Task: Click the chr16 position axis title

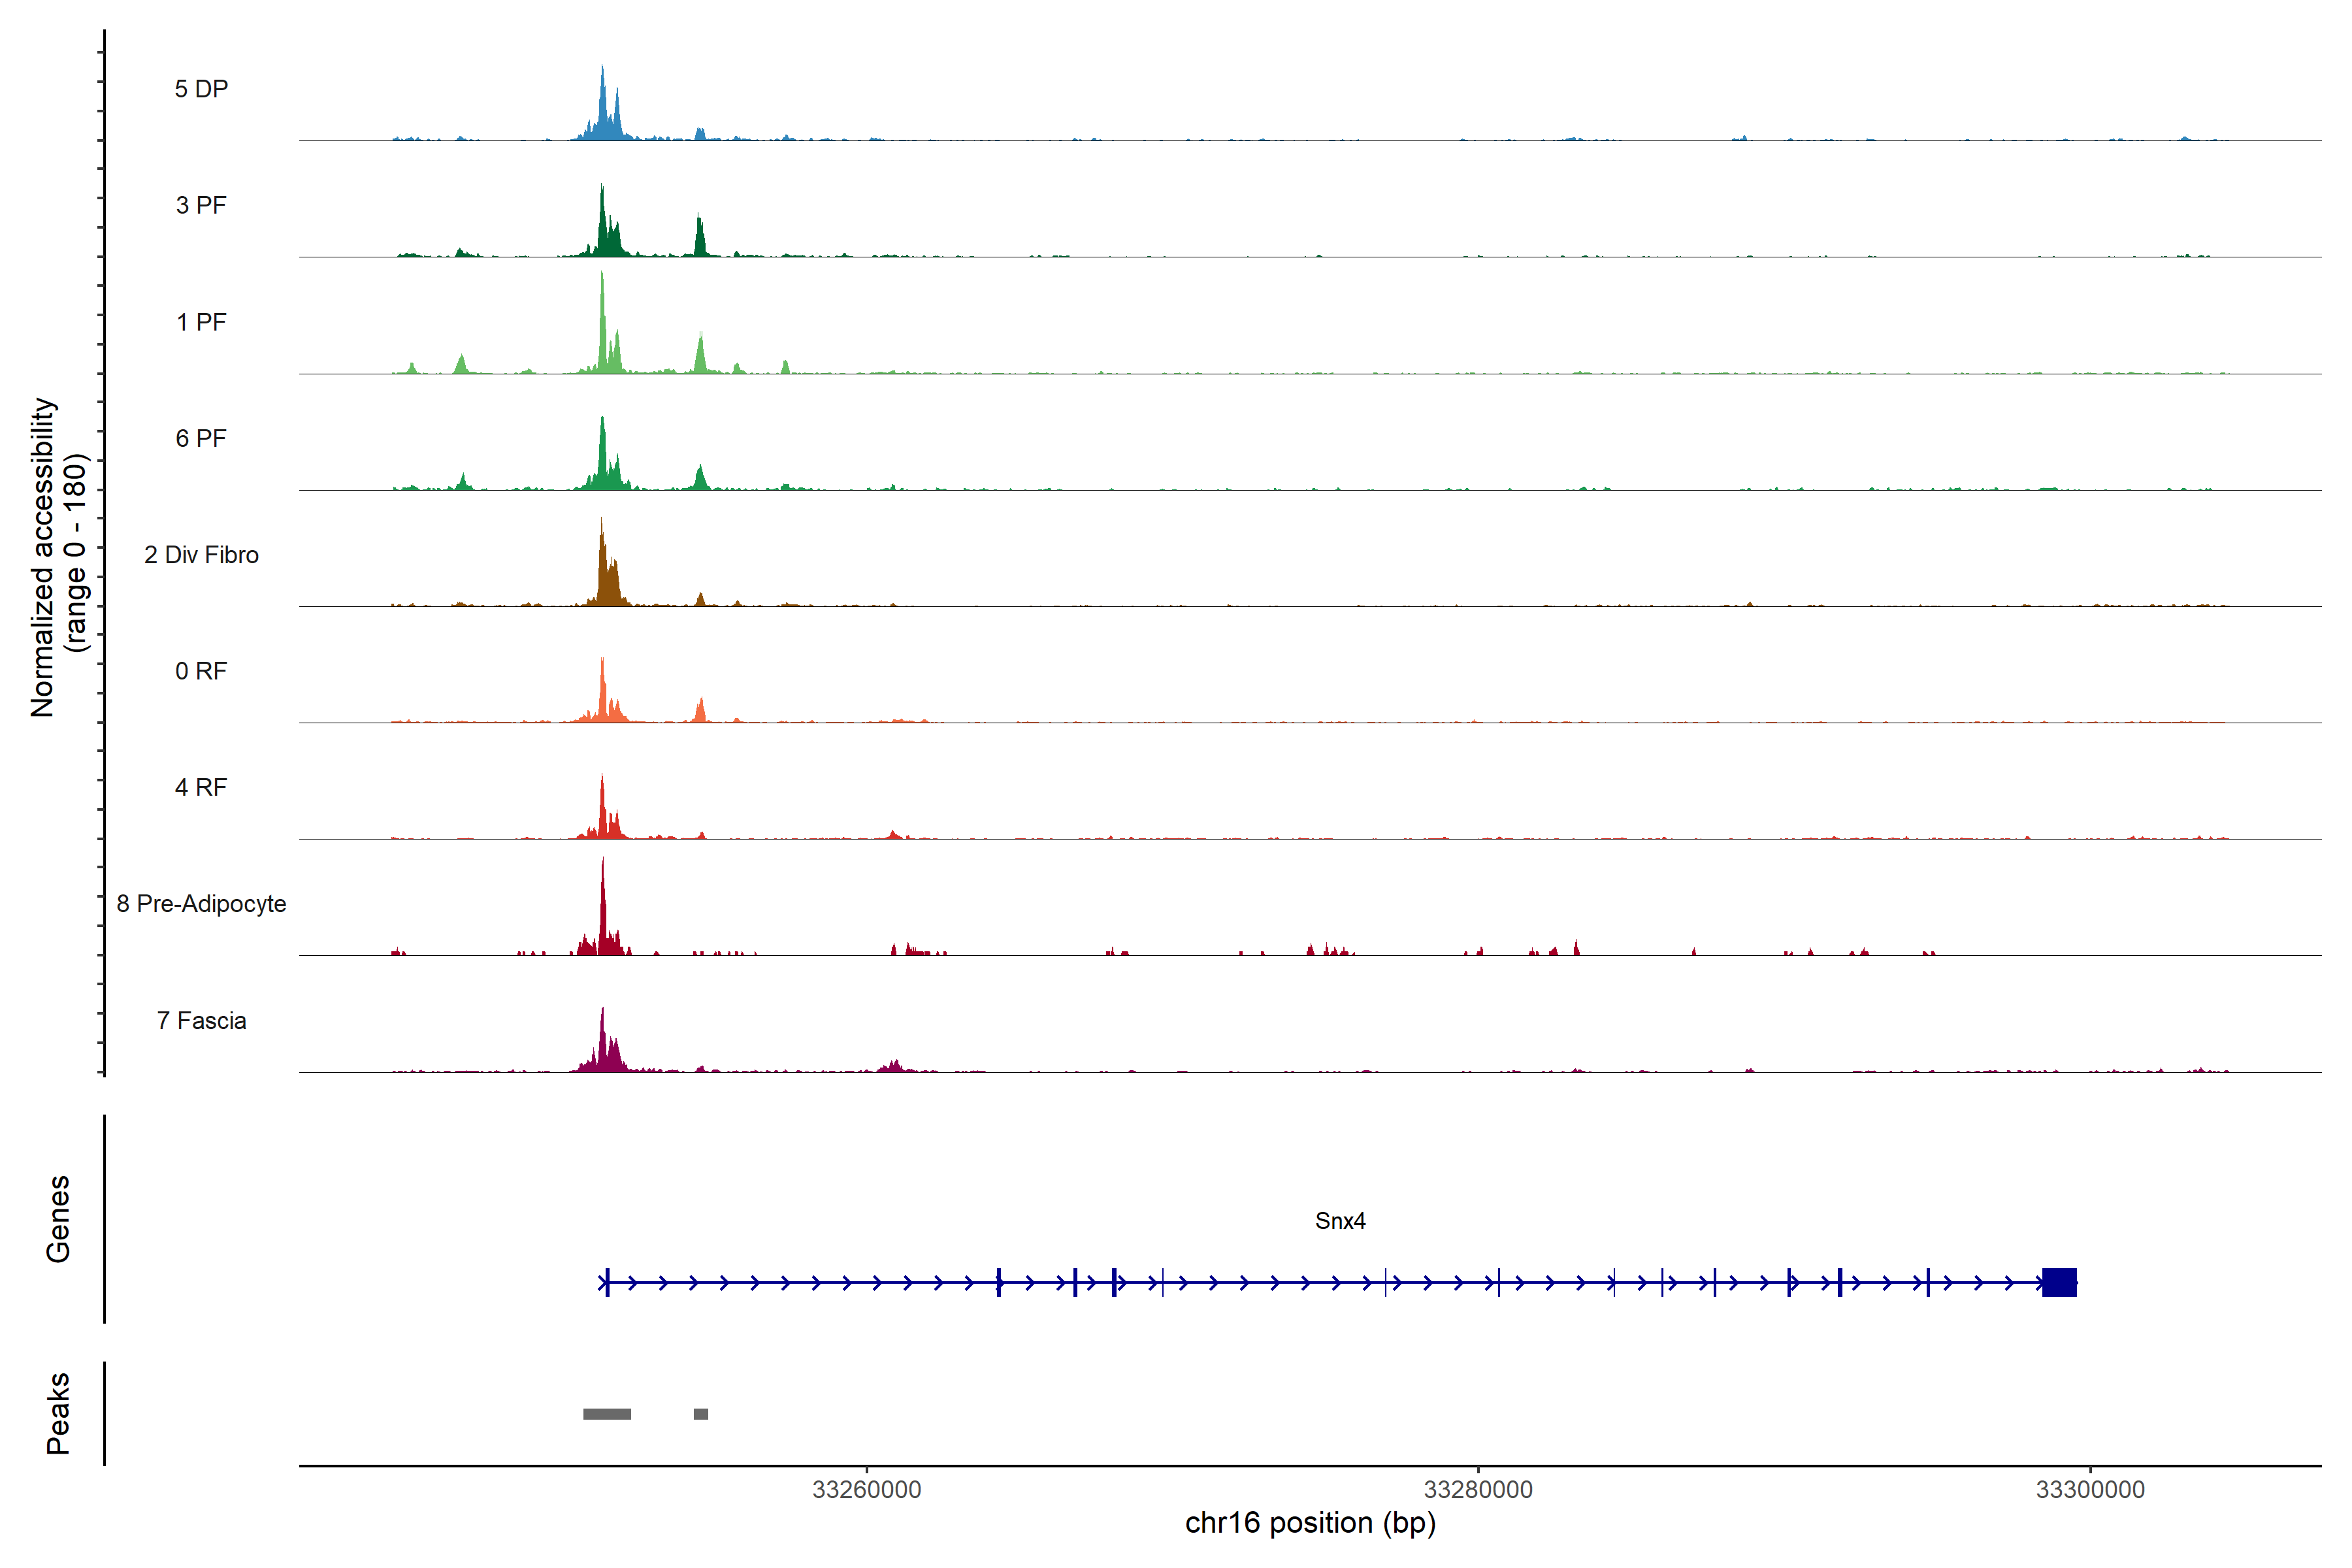Action: [1310, 1523]
